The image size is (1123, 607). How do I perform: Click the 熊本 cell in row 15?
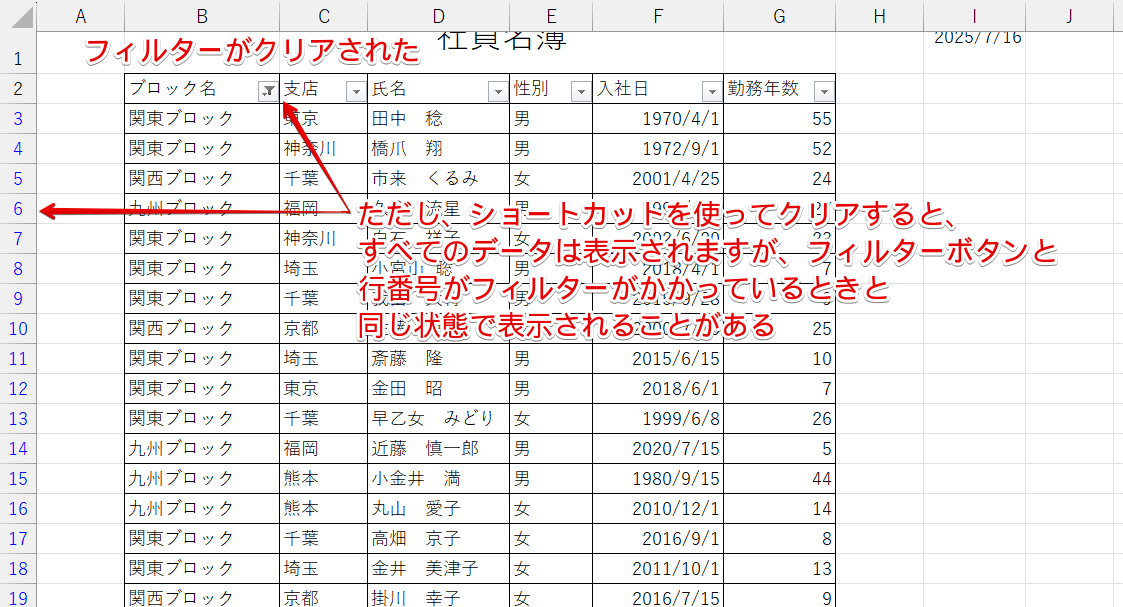(324, 479)
